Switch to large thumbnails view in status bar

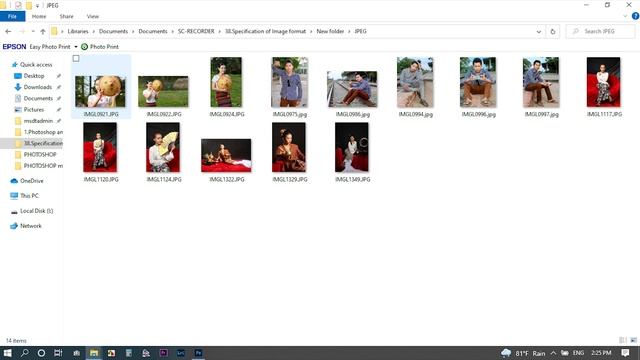pyautogui.click(x=633, y=340)
